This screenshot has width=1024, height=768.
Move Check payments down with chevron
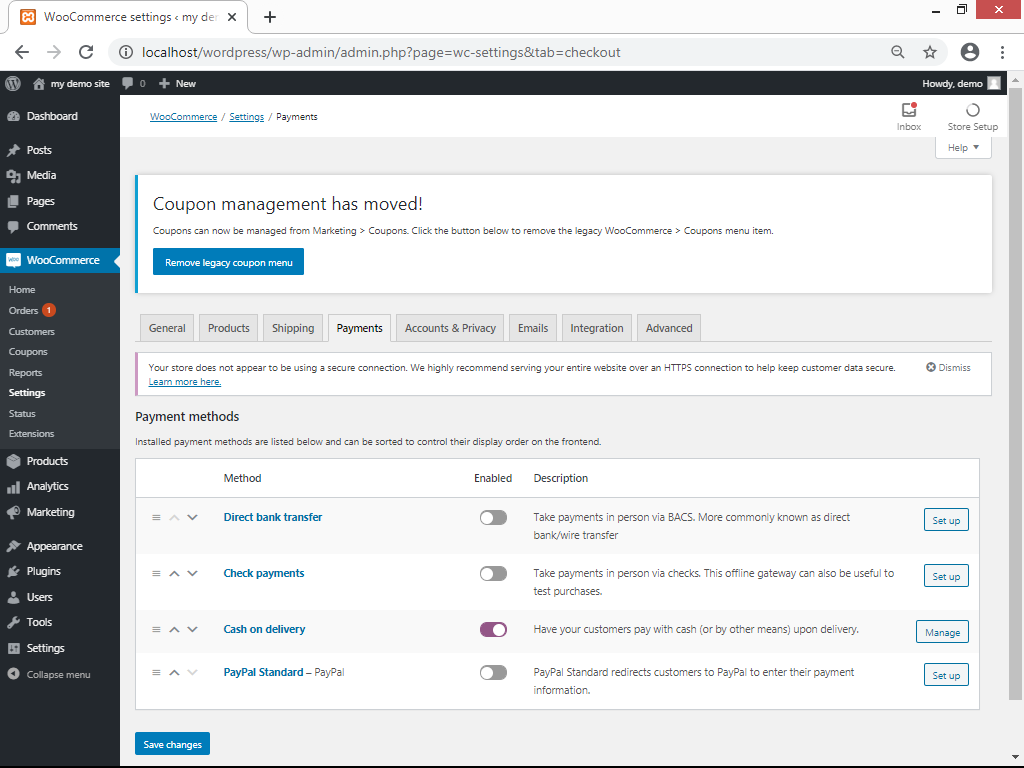click(192, 573)
